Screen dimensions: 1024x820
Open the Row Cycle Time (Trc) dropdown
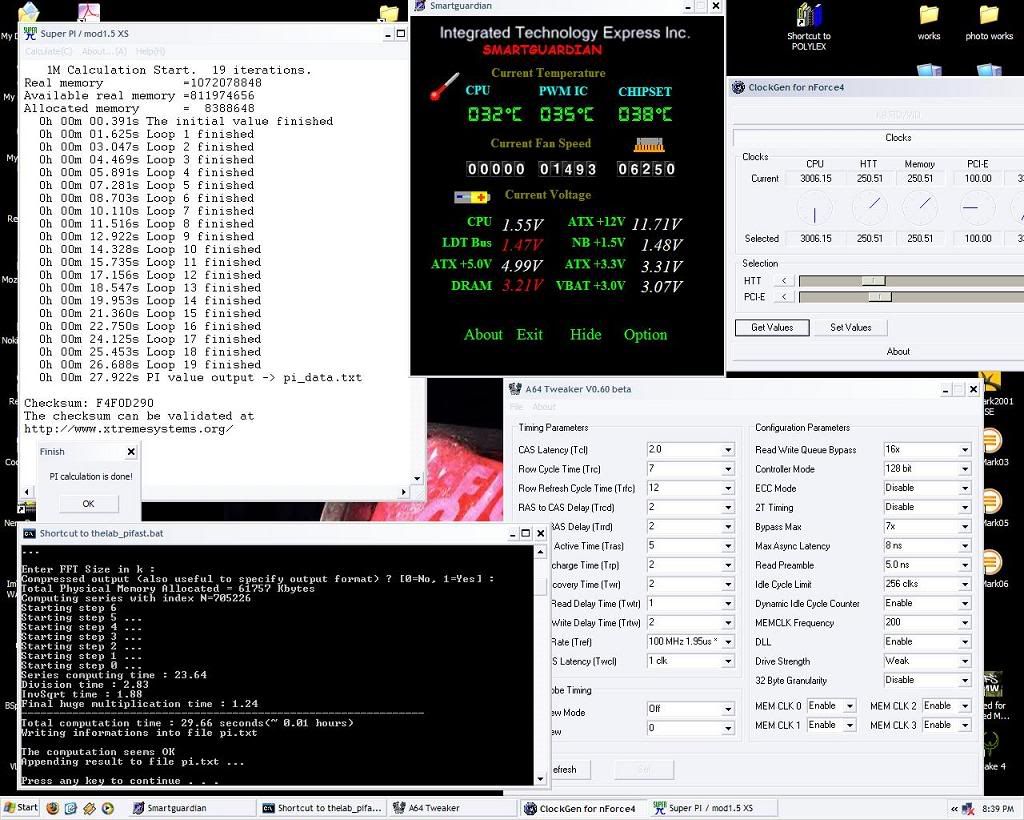tap(728, 469)
